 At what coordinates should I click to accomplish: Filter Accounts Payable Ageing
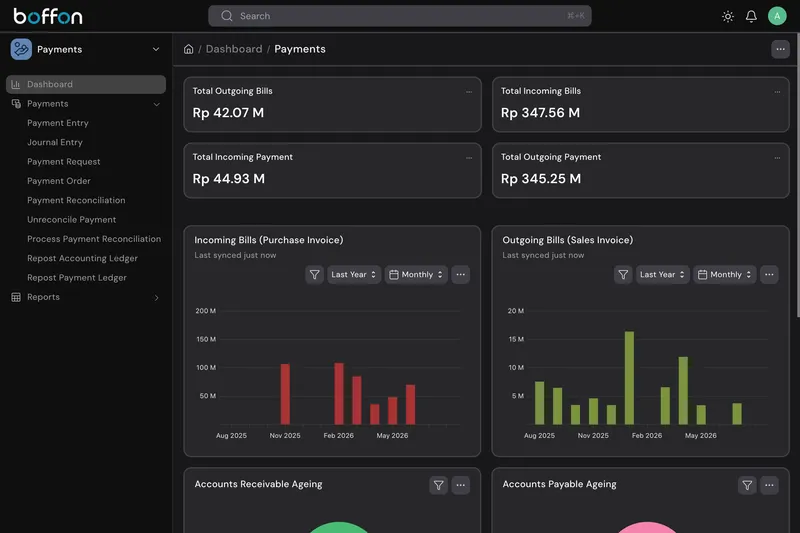[747, 485]
